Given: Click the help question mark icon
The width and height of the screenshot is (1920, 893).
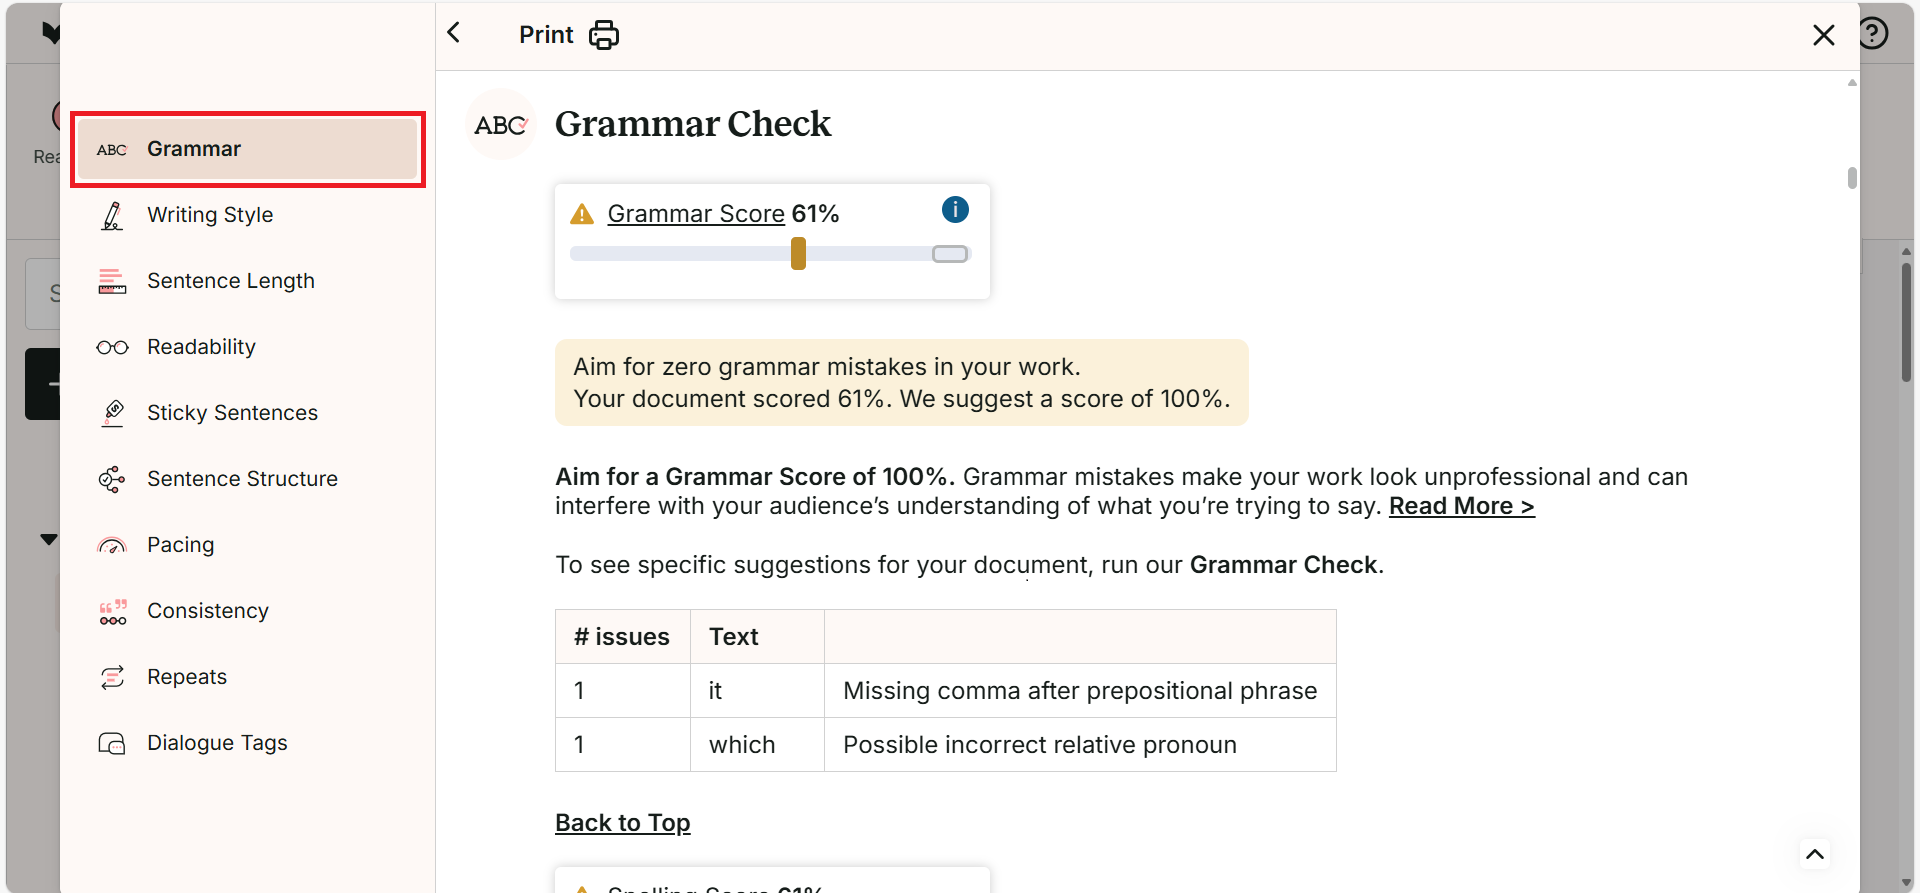Looking at the screenshot, I should coord(1873,34).
